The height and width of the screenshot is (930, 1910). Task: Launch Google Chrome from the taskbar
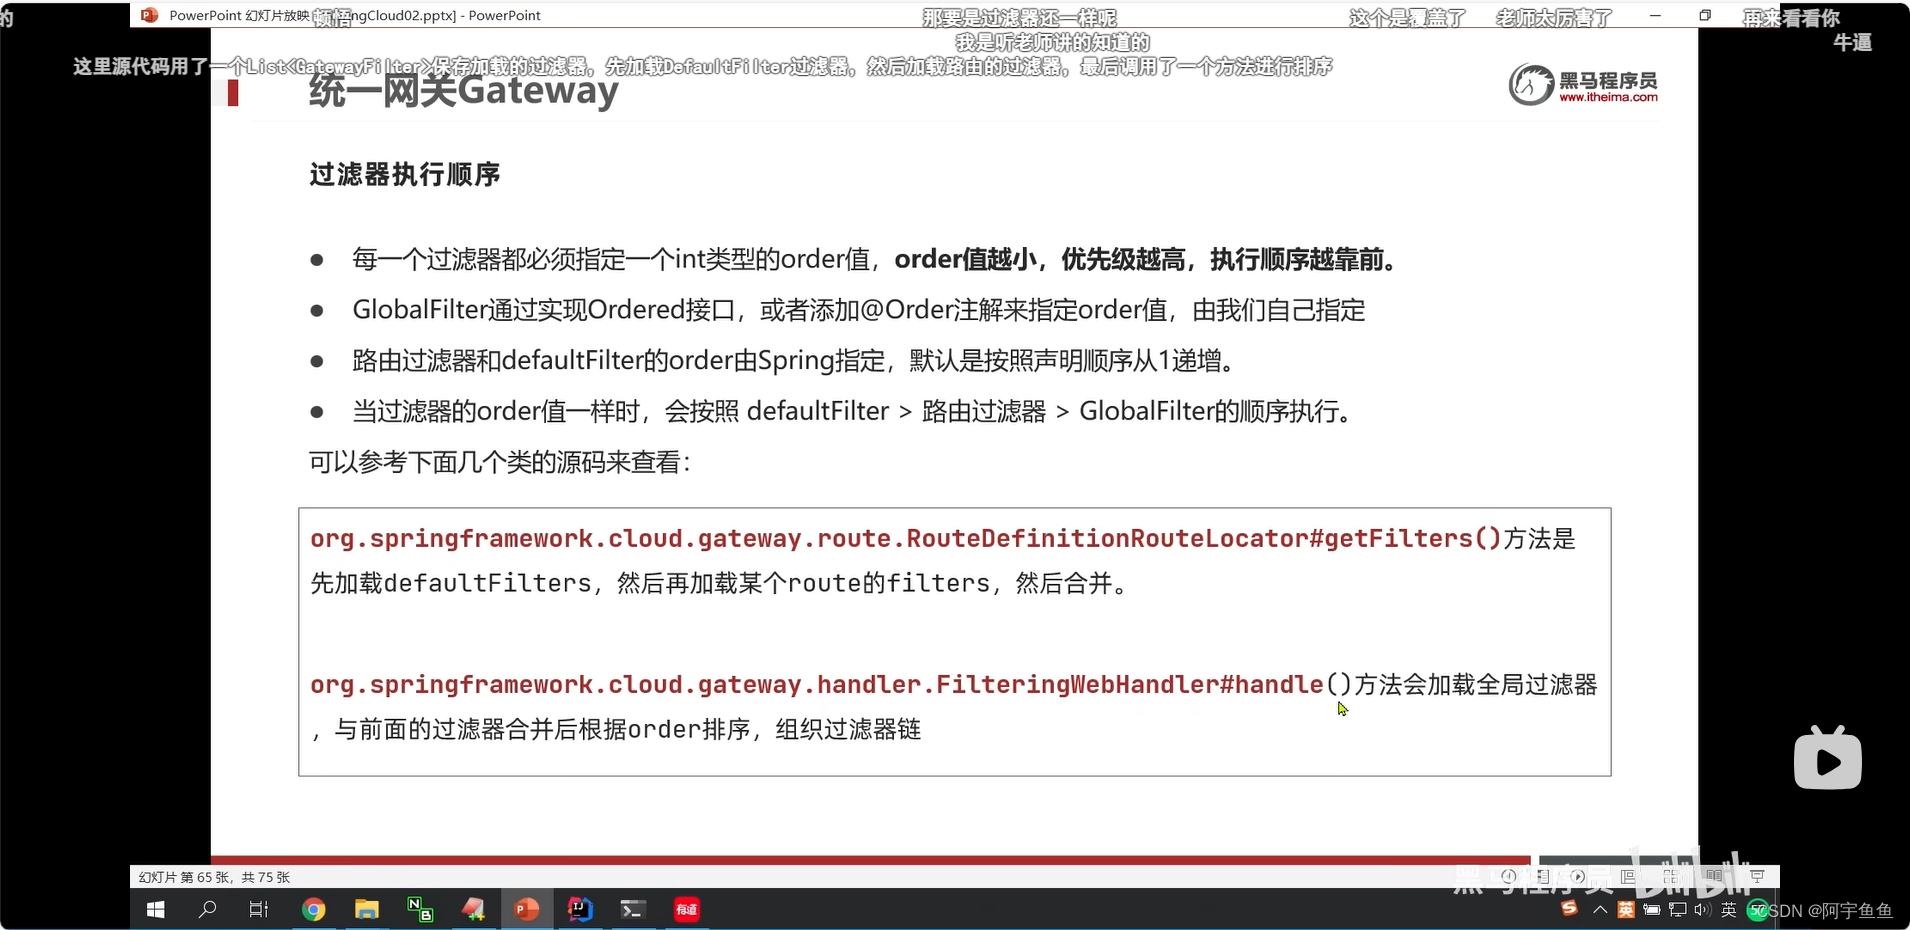[x=314, y=909]
